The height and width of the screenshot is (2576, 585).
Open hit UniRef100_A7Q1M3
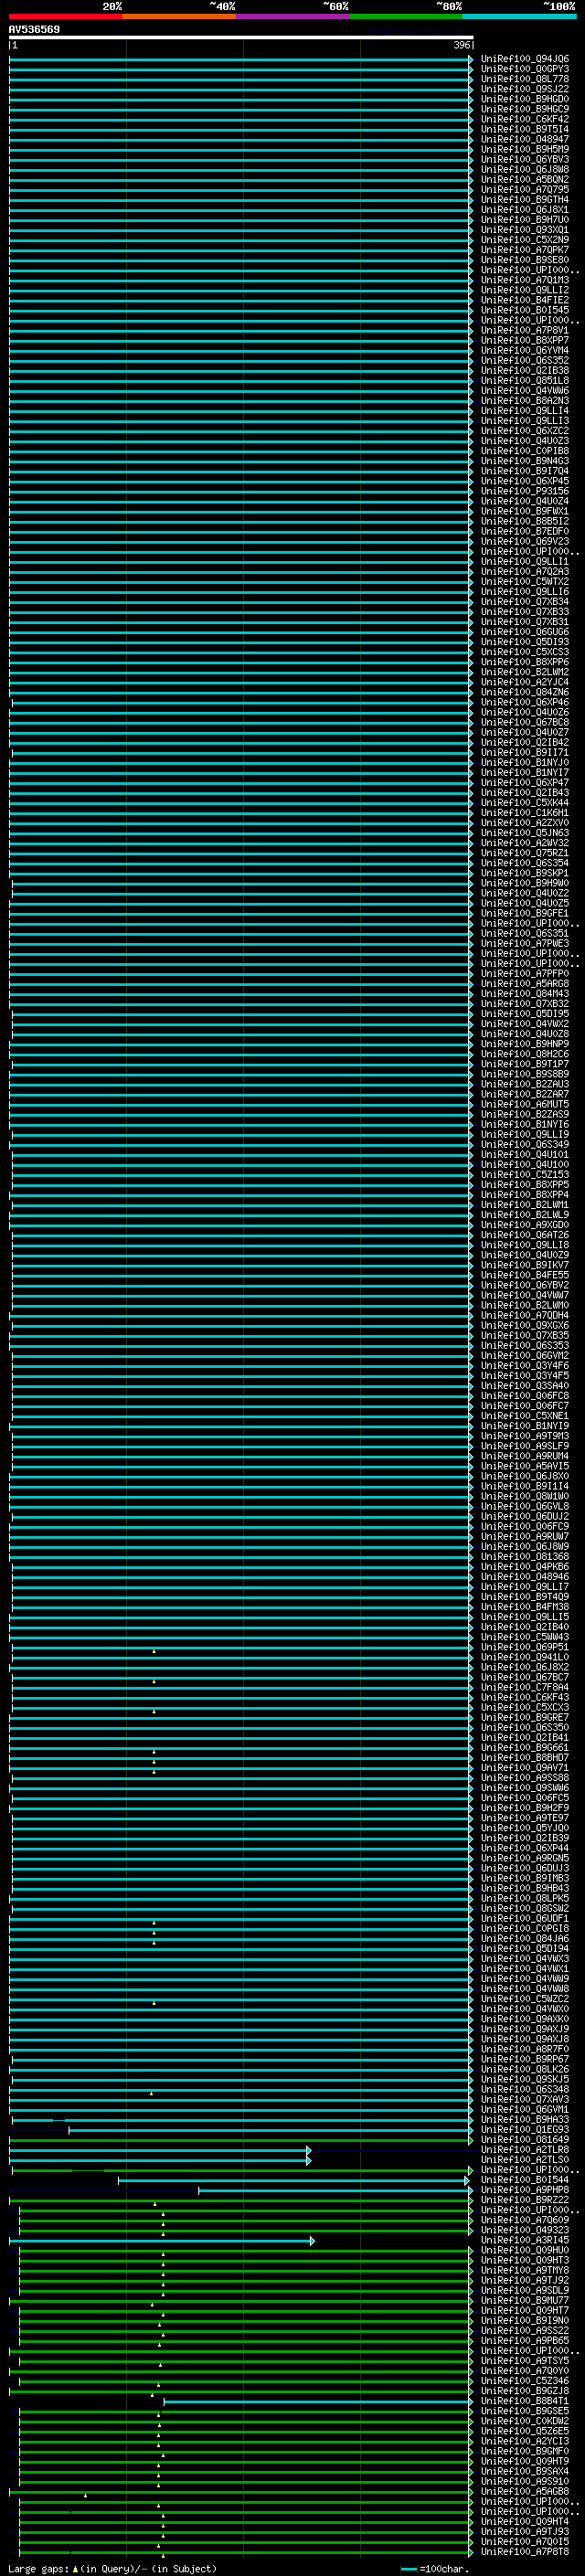525,280
